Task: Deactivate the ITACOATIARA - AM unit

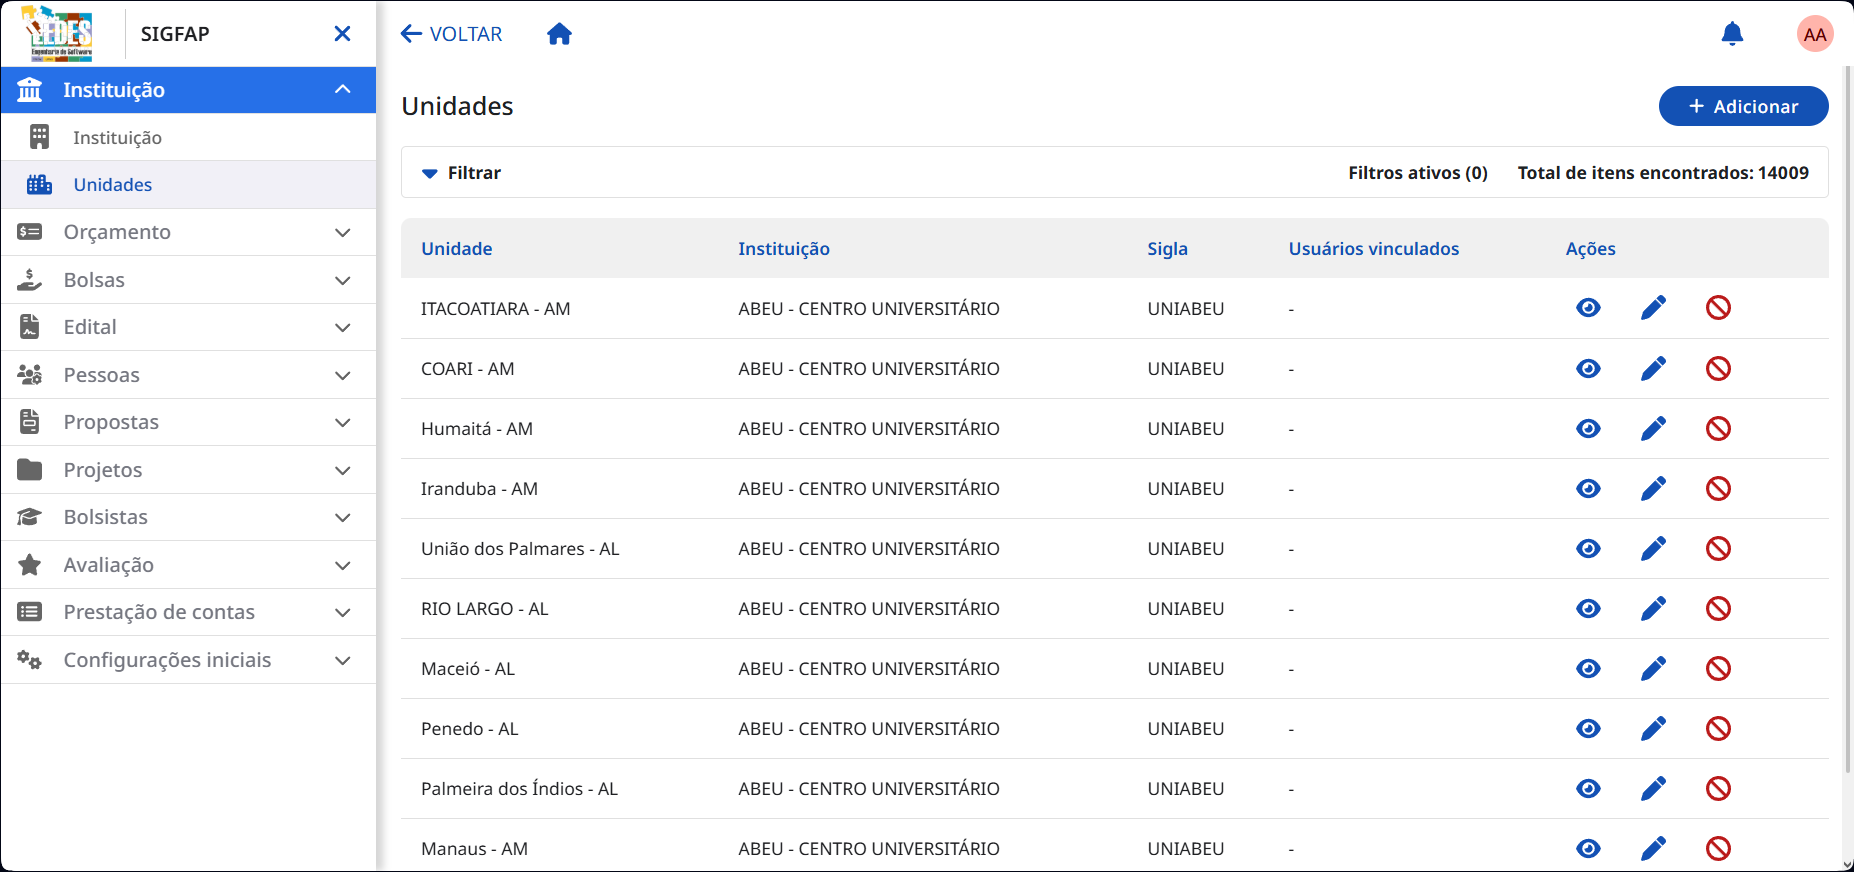Action: point(1718,308)
